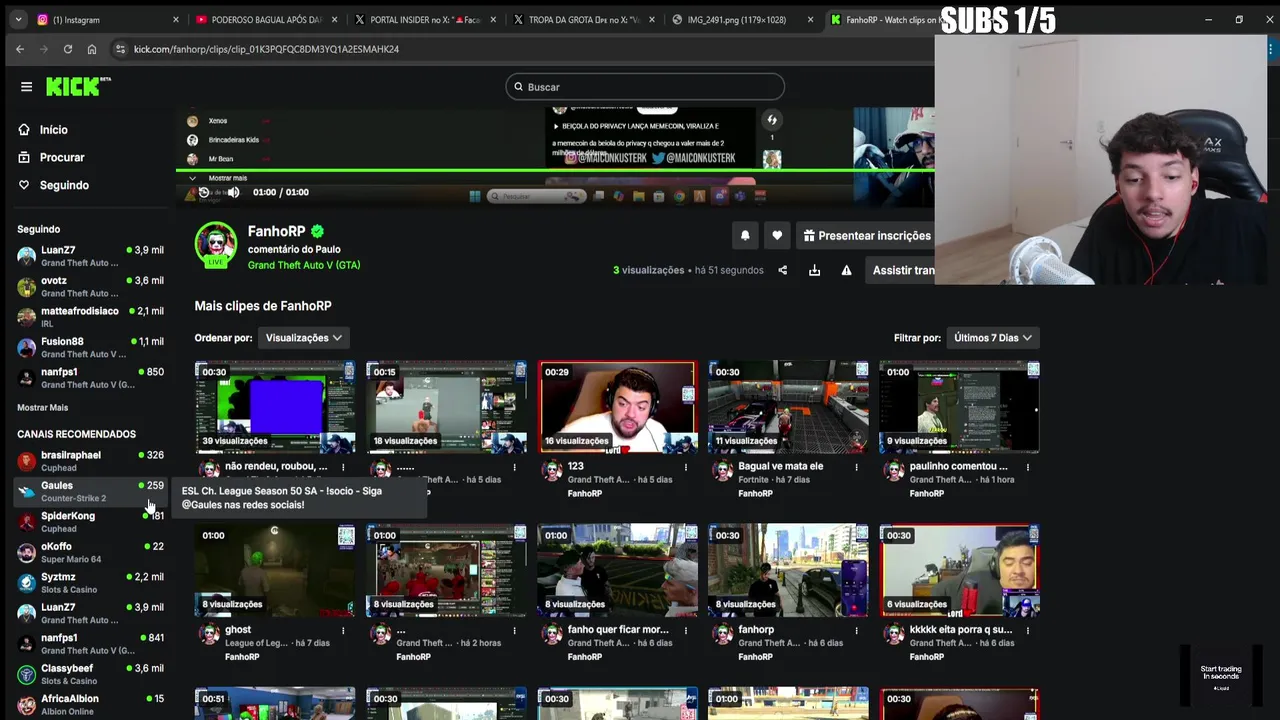Download the clip
Image resolution: width=1280 pixels, height=720 pixels.
click(814, 270)
